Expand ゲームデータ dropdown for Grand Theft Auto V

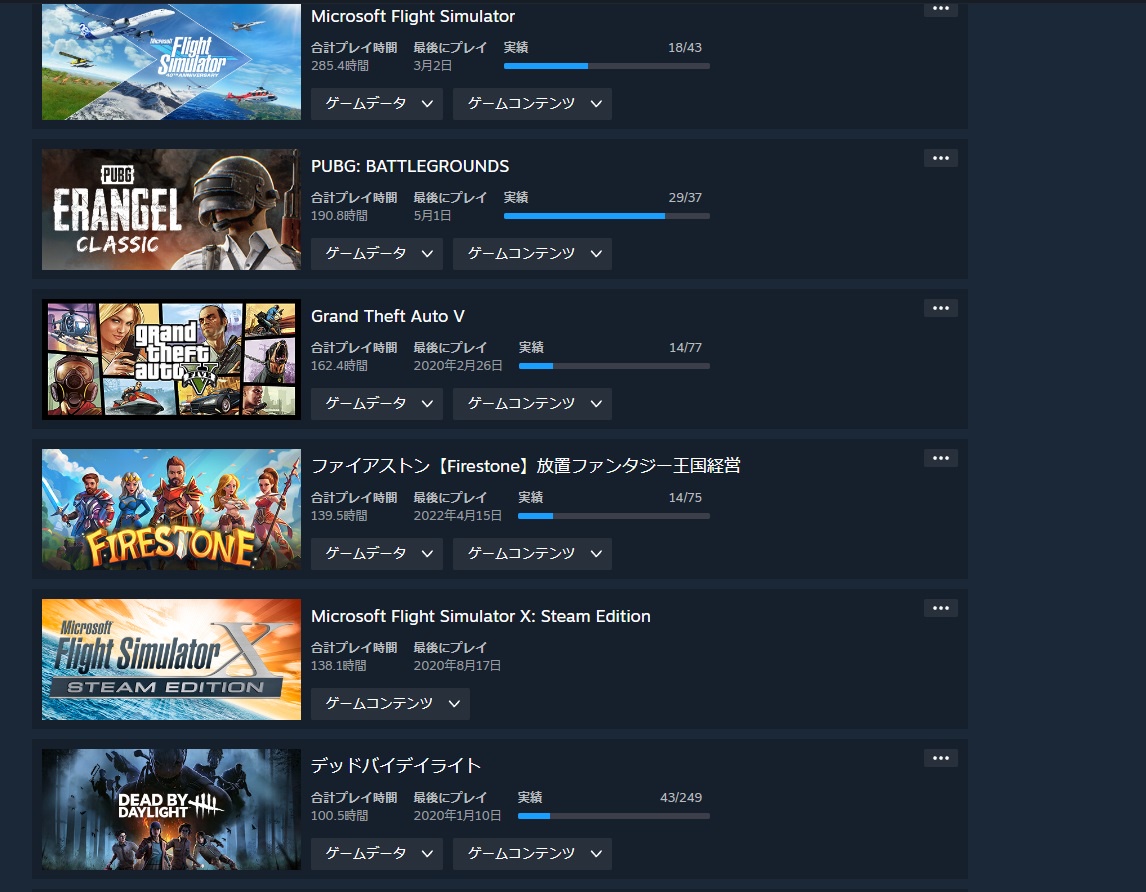377,404
